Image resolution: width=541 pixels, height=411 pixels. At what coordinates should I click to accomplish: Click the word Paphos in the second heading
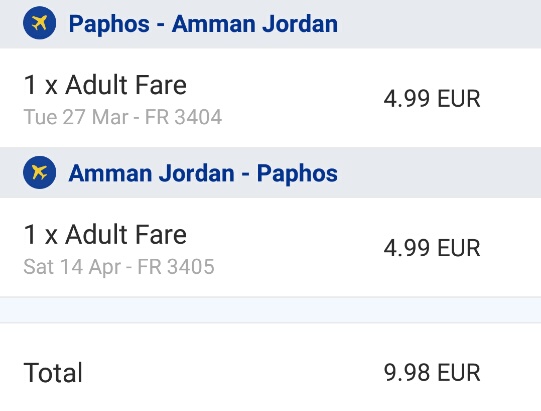pos(297,174)
